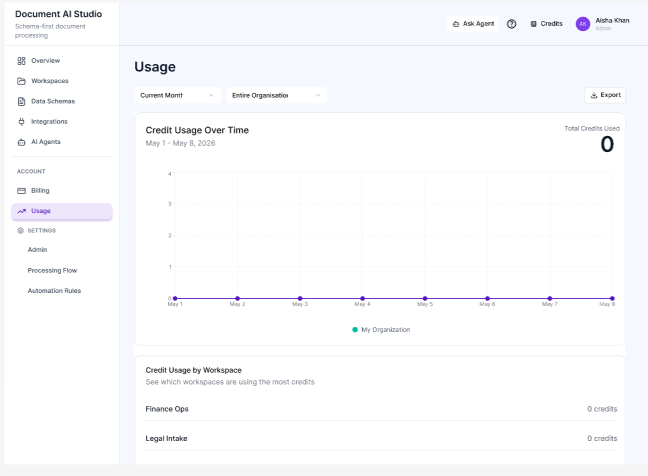The image size is (648, 476).
Task: Click the 'Credit Usage Over Time' heading
Action: (197, 130)
